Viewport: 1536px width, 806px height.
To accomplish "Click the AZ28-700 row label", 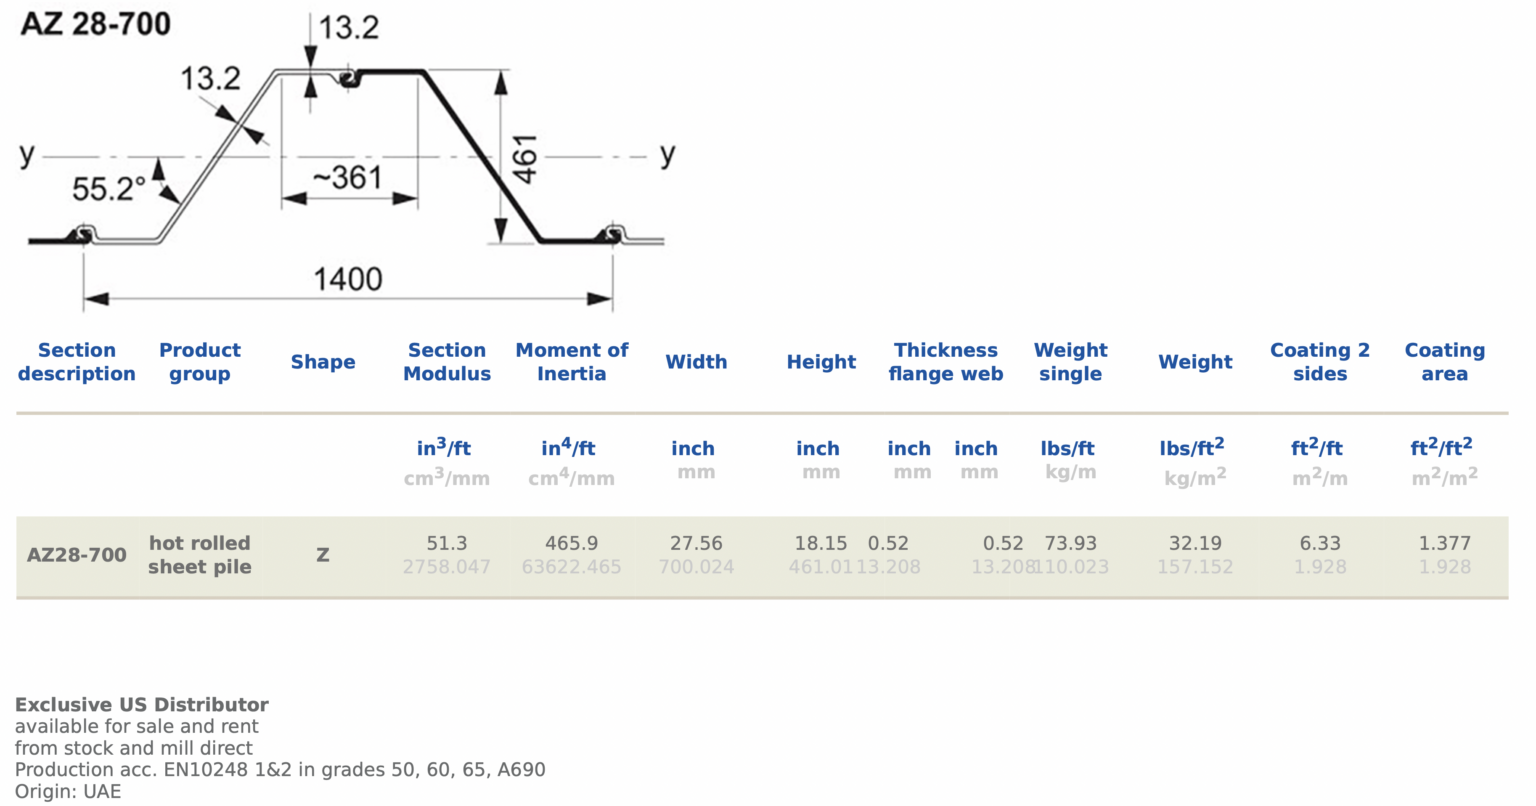I will click(x=77, y=555).
